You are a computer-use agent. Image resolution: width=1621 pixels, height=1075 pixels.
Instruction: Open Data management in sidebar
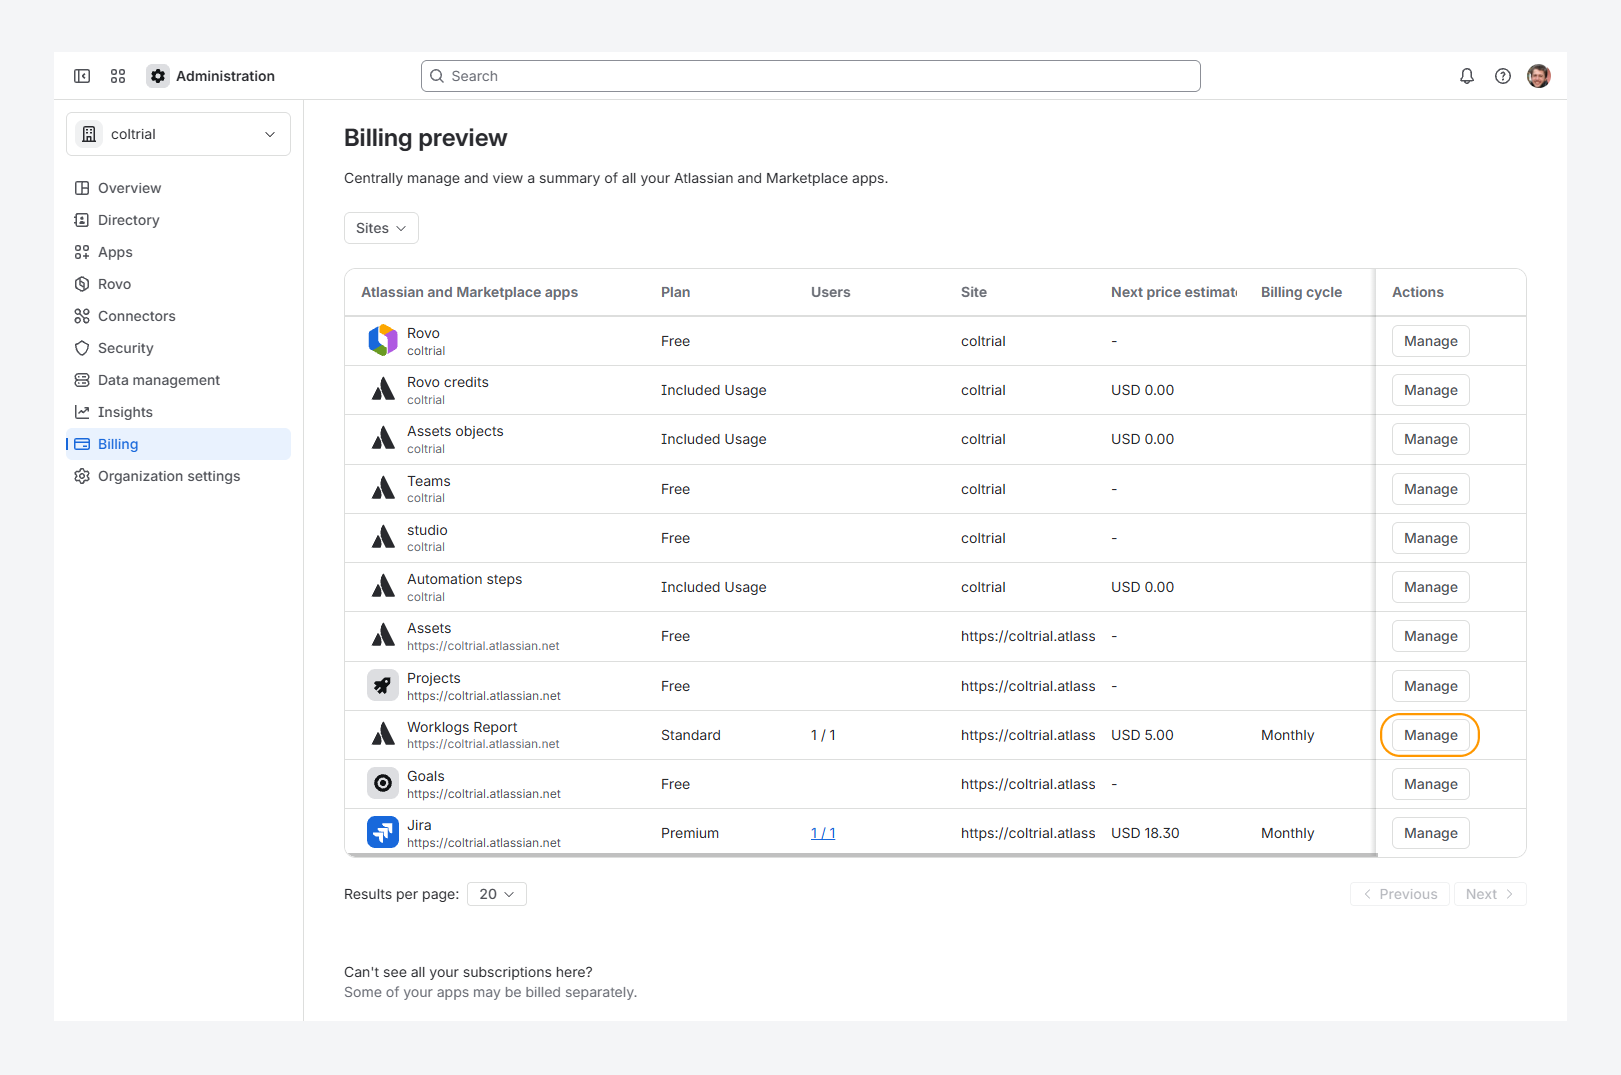coord(178,380)
